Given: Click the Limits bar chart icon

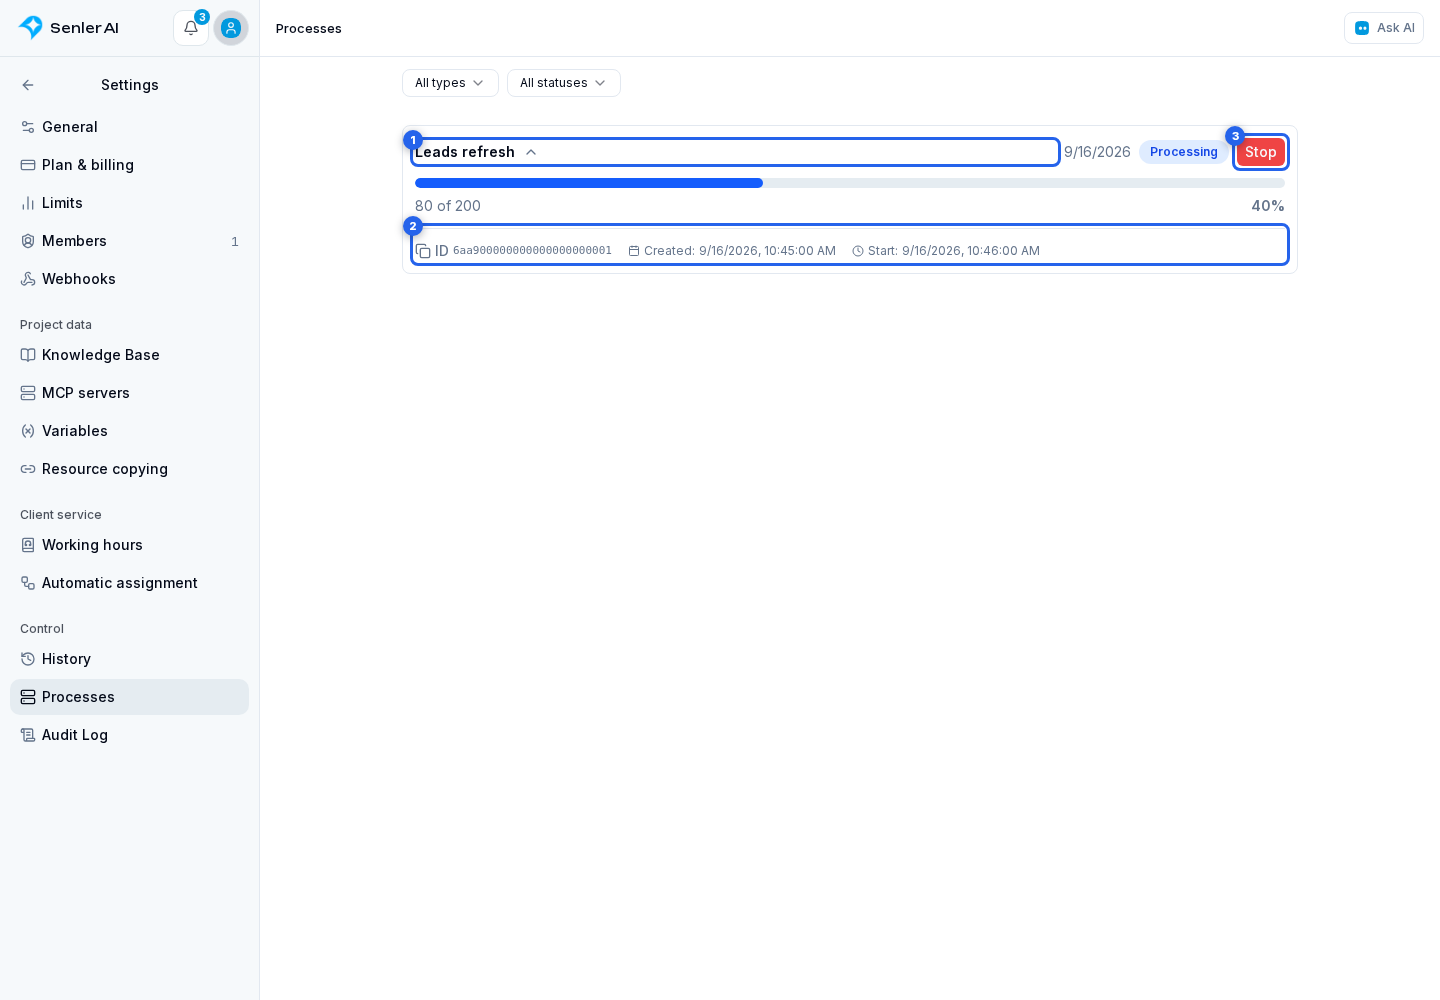Looking at the screenshot, I should pos(28,203).
